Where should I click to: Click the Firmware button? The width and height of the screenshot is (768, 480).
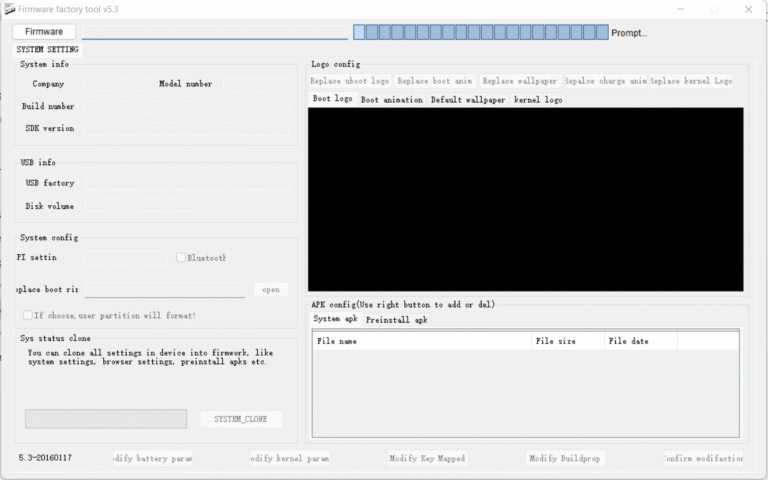[44, 32]
